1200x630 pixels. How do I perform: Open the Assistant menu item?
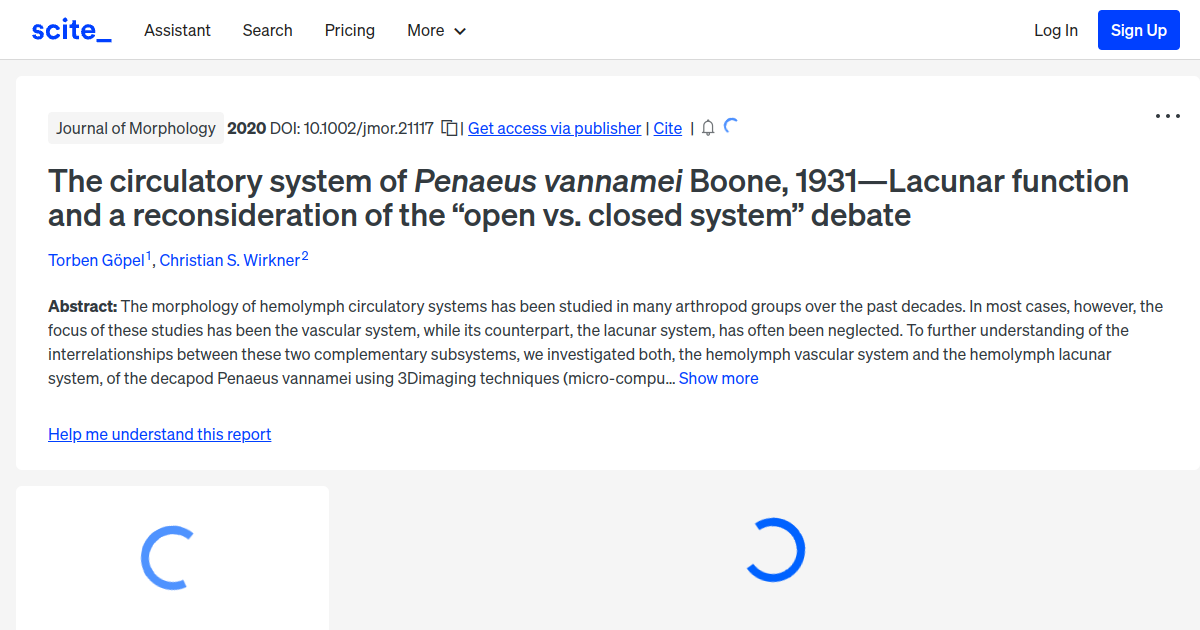[177, 30]
